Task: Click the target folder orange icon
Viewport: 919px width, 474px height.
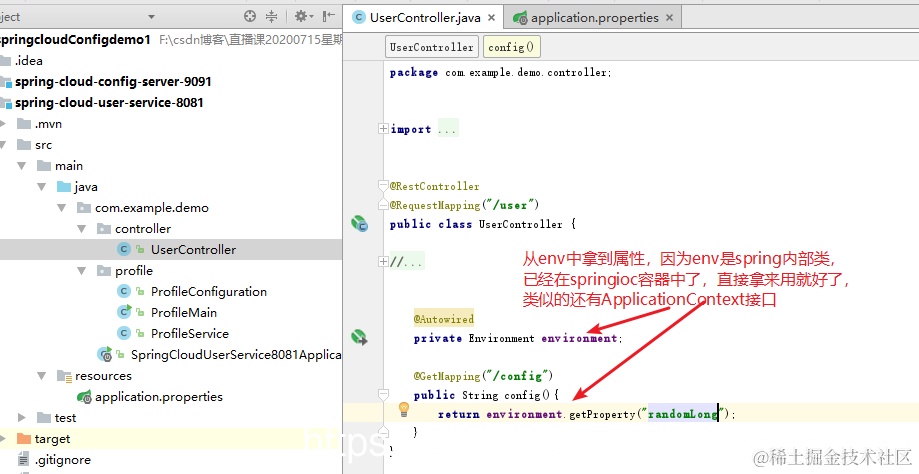Action: tap(24, 439)
